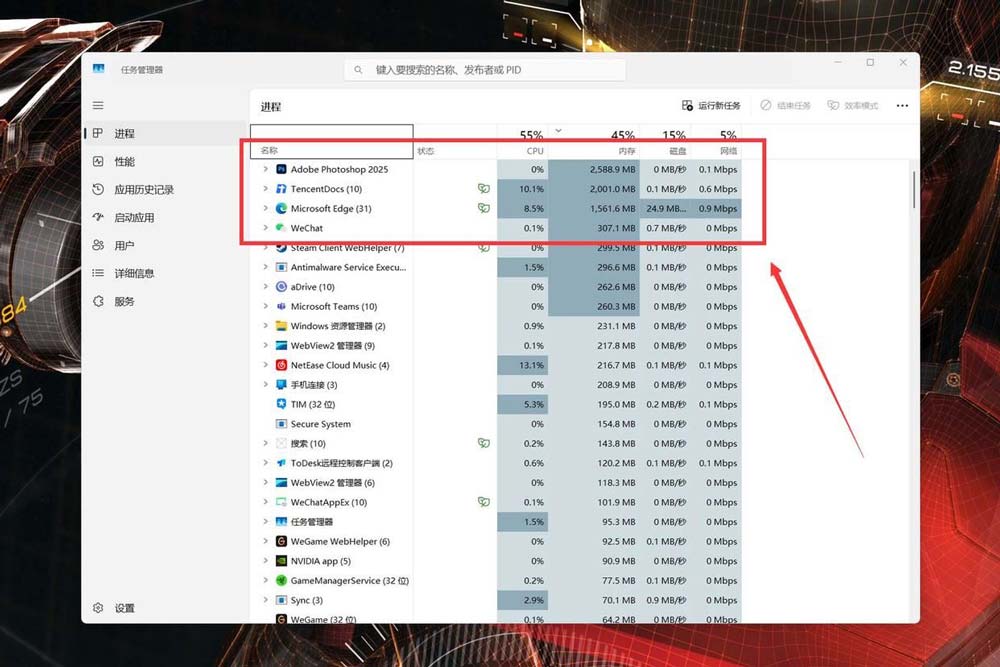This screenshot has height=667, width=1000.
Task: Click the NetEase Cloud Music icon
Action: pos(281,365)
